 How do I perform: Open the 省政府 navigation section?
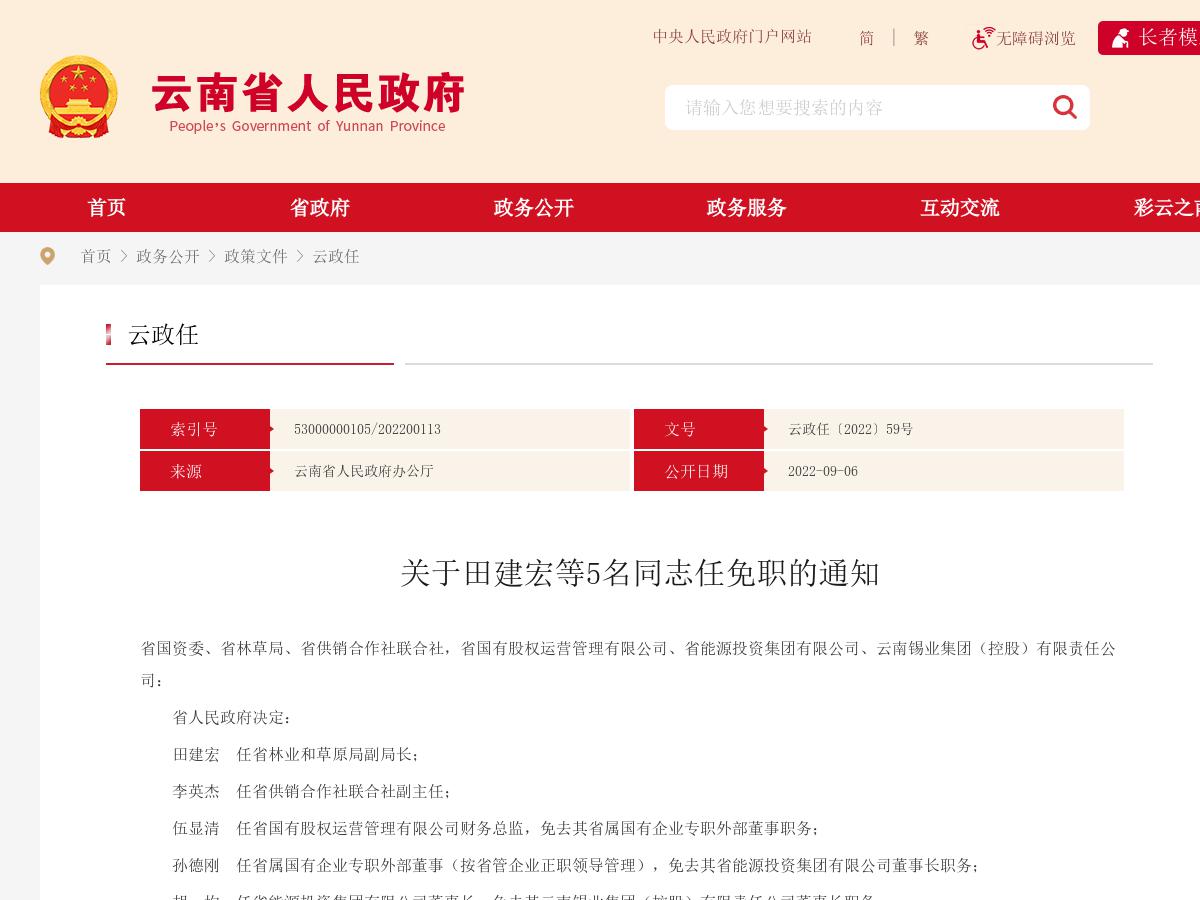(319, 208)
